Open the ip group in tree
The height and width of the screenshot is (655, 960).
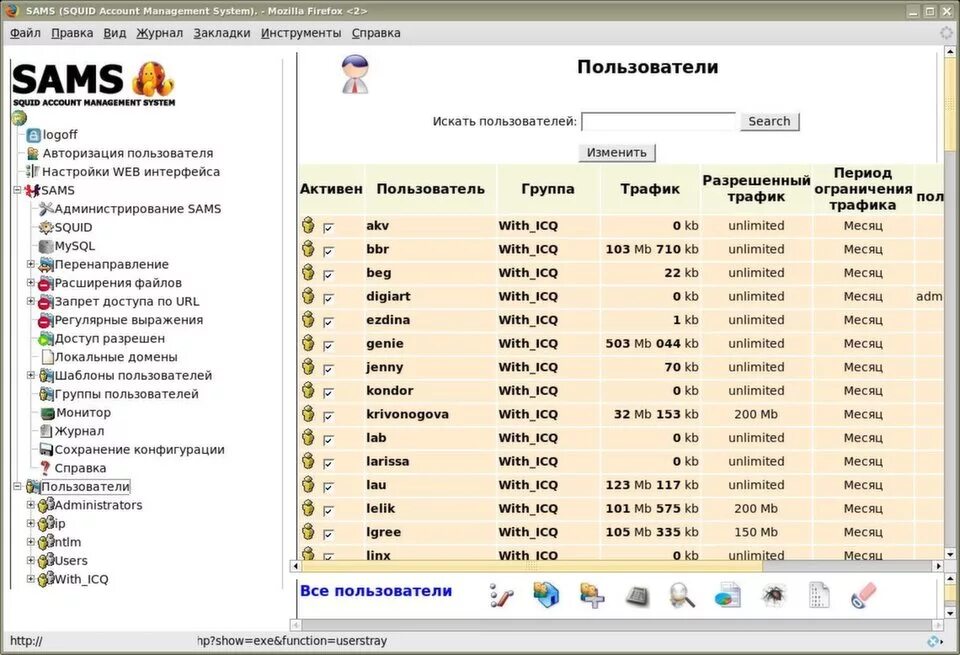tap(60, 523)
